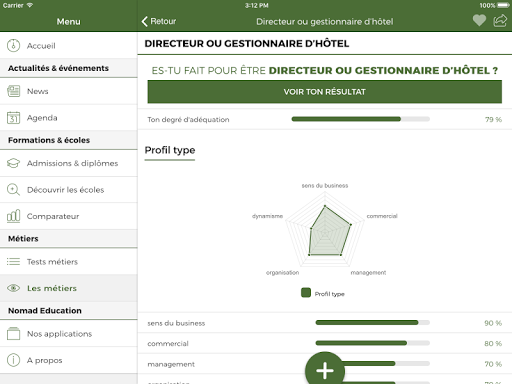
Task: Open Nos applications menu item
Action: point(69,334)
